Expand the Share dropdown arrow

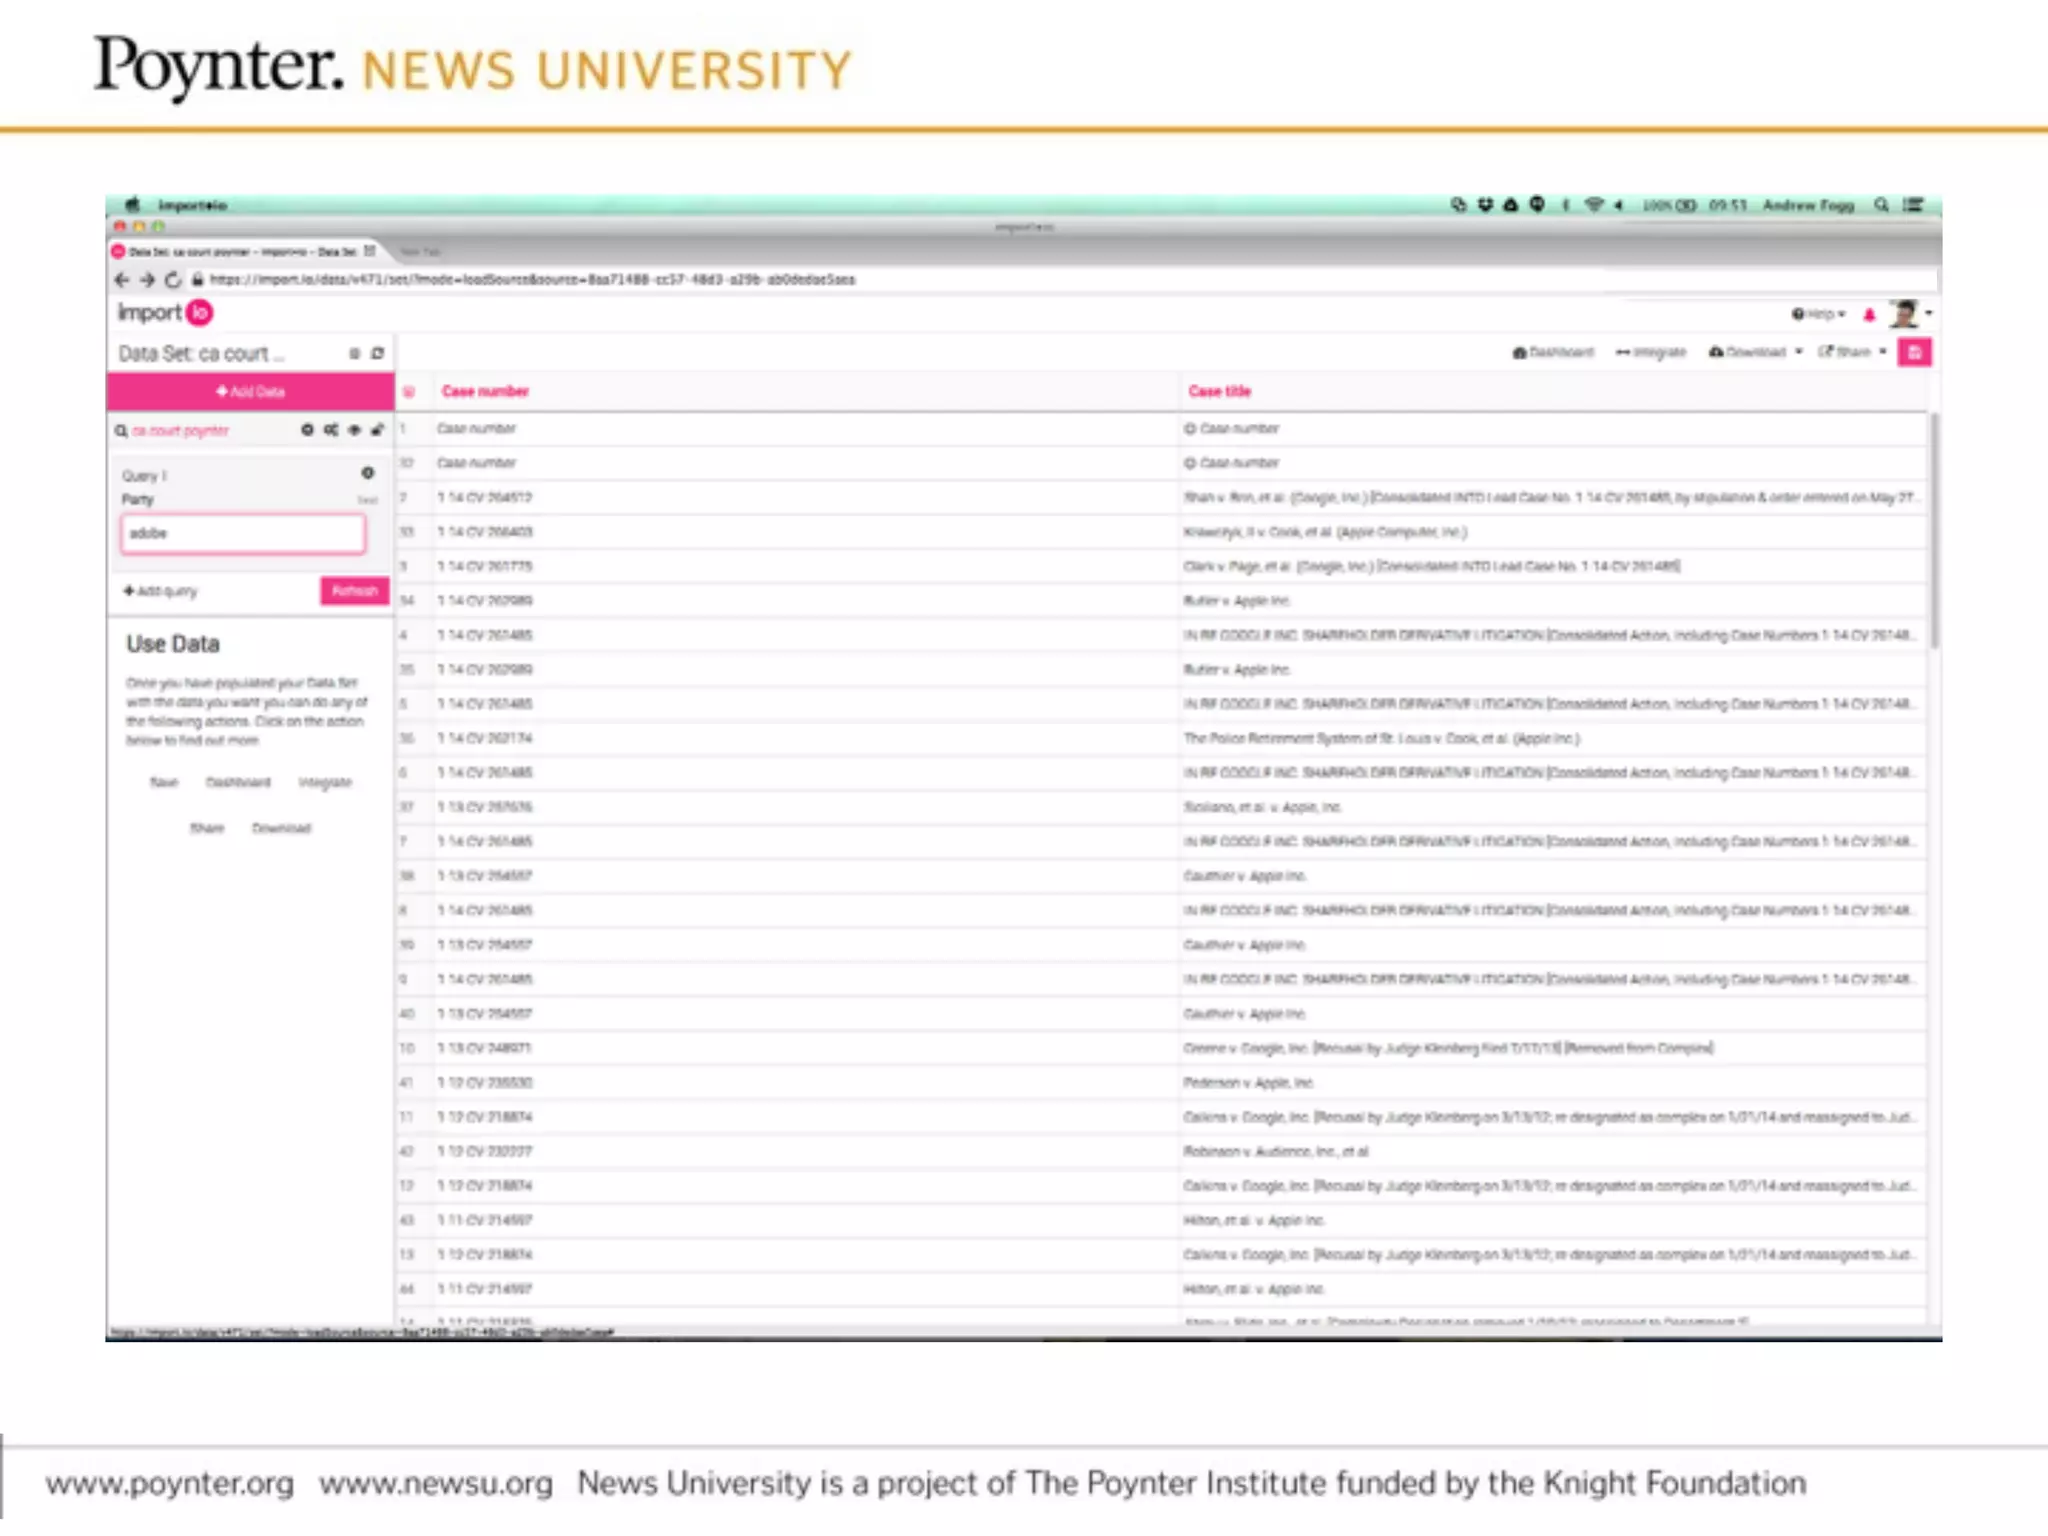1883,352
